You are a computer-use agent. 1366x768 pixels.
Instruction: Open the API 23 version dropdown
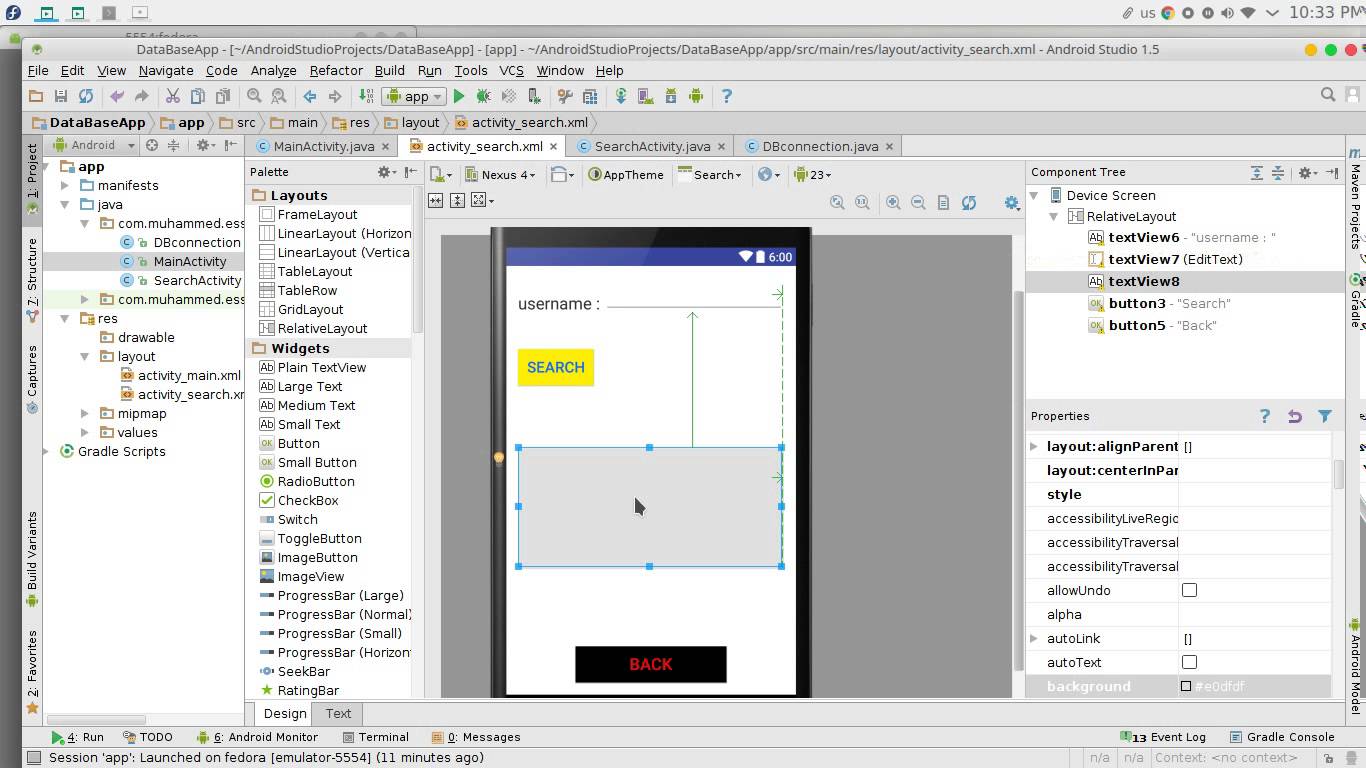click(812, 174)
